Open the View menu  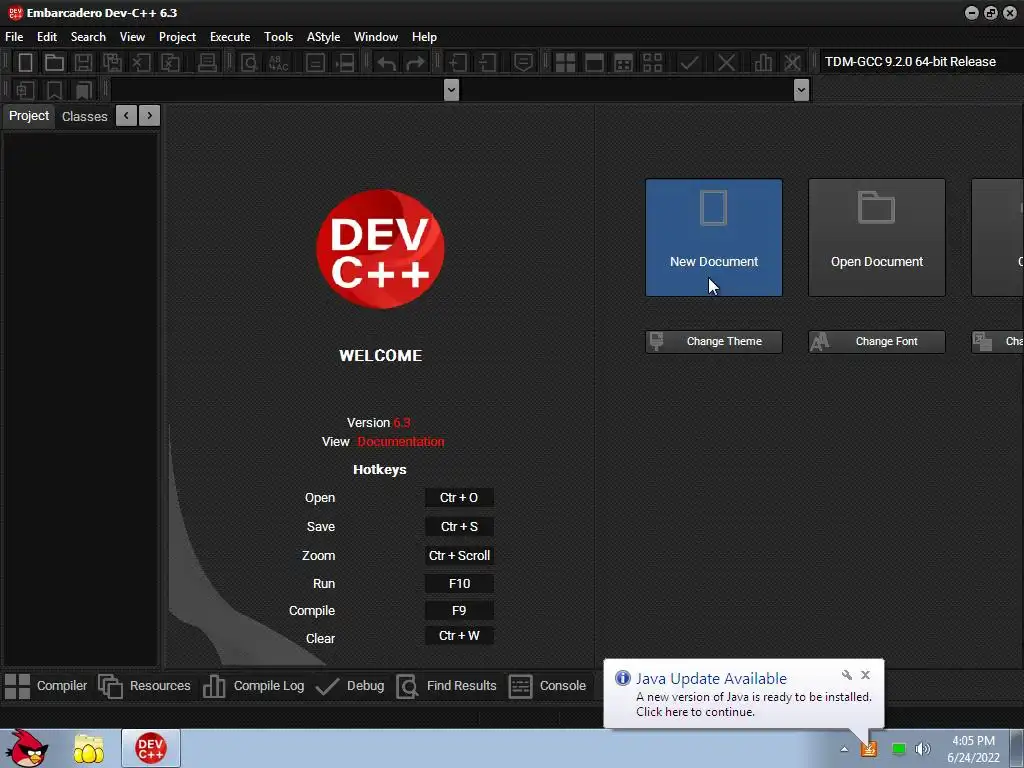point(132,37)
